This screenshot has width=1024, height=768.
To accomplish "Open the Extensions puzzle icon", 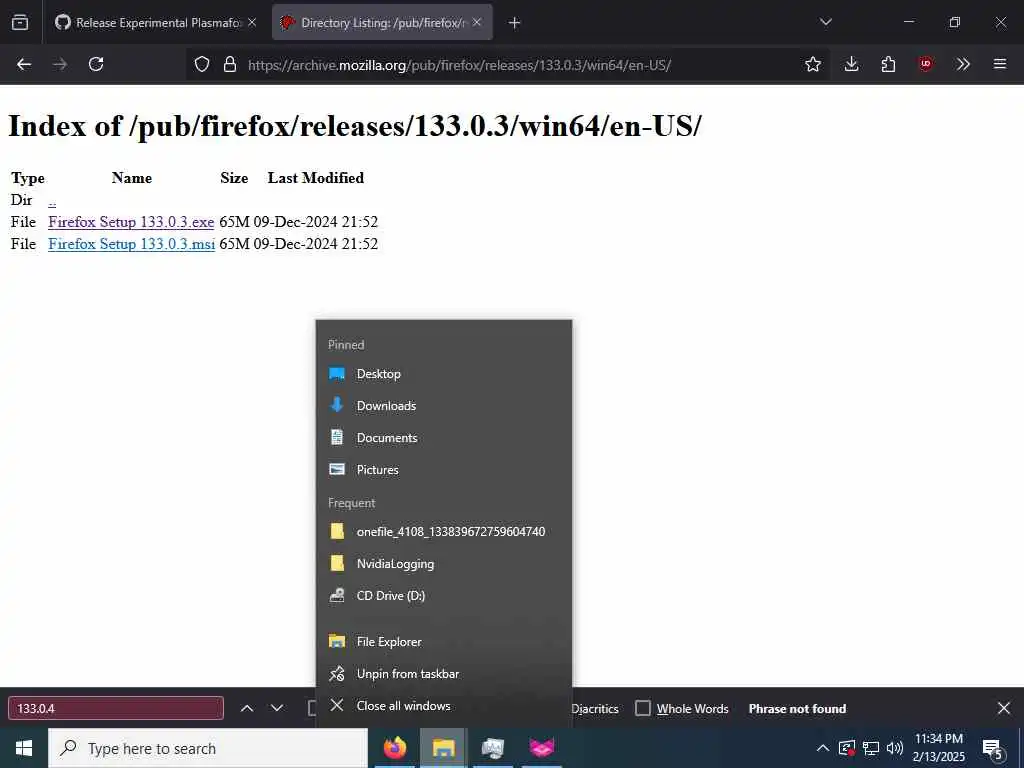I will pos(888,64).
